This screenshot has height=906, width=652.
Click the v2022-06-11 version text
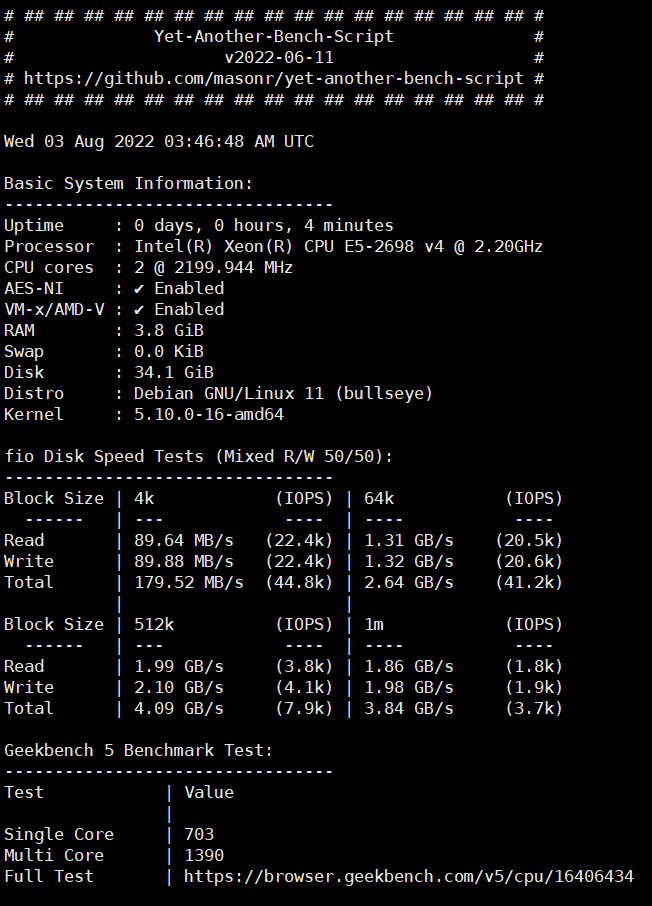[279, 57]
